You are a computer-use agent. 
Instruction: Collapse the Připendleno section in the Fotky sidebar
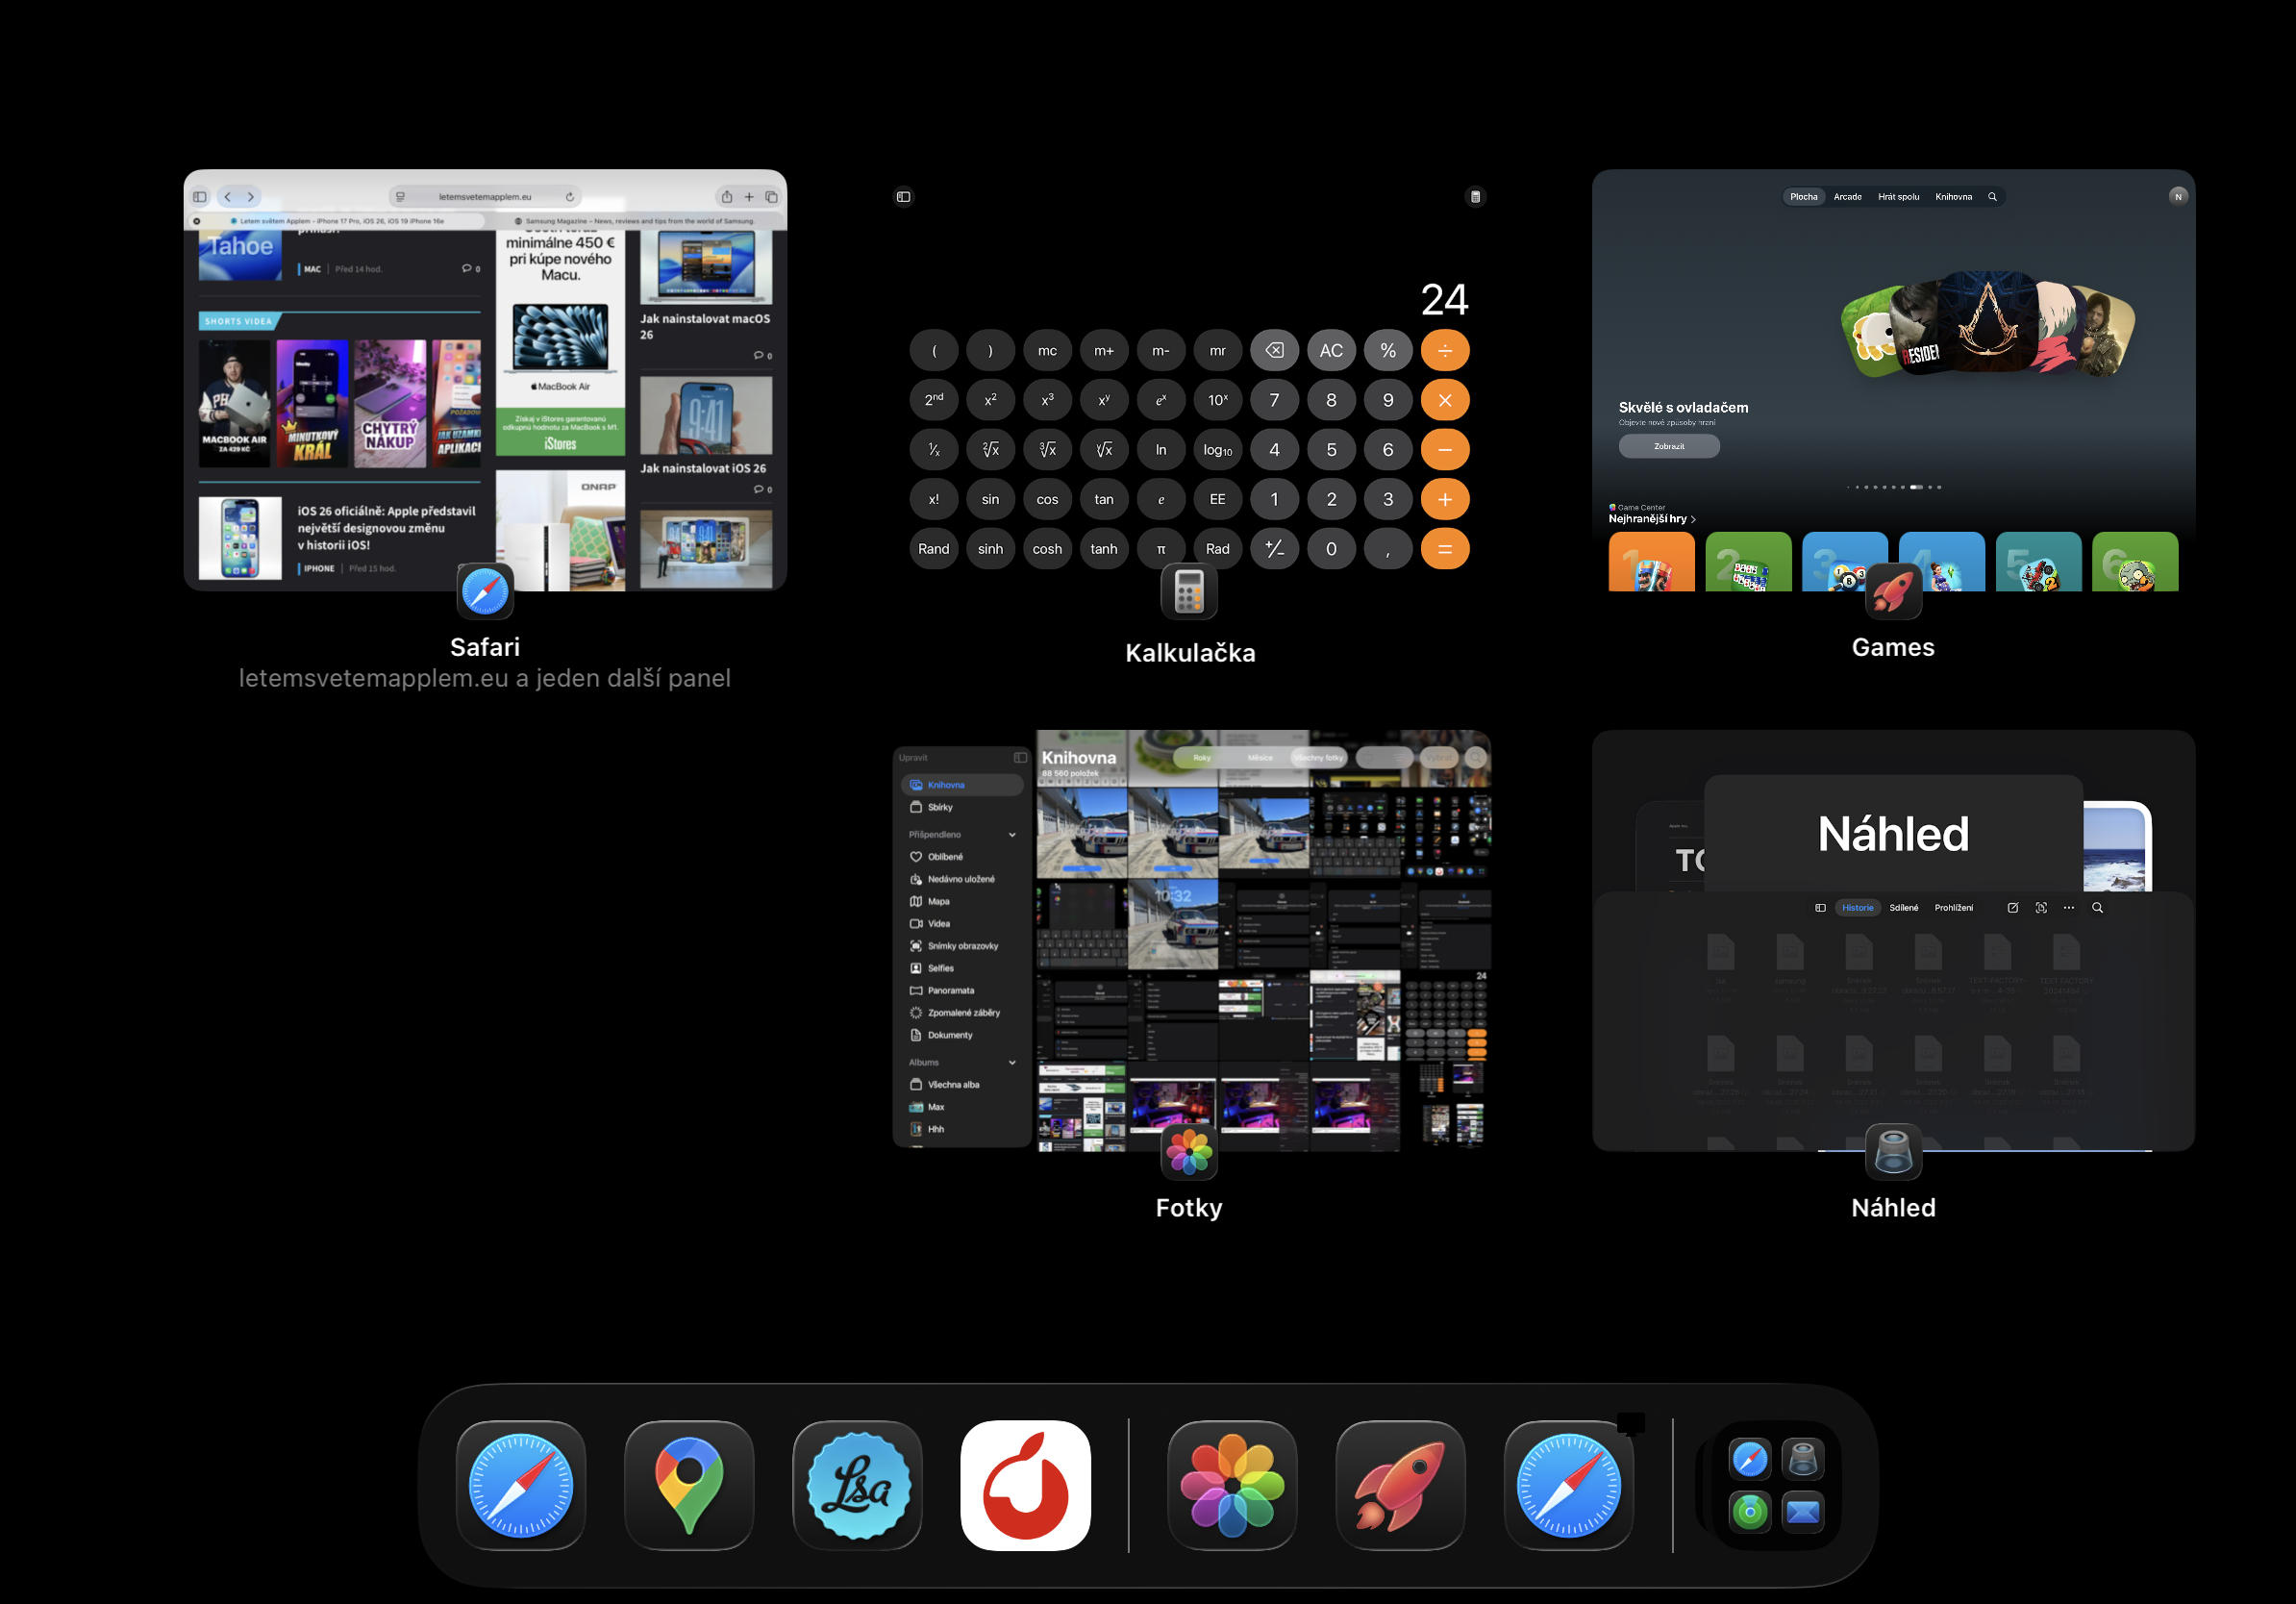[1012, 834]
